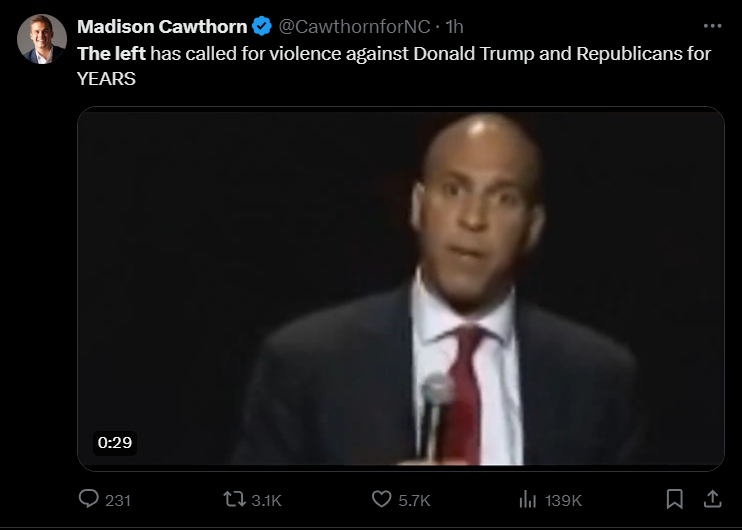The width and height of the screenshot is (742, 530).
Task: Click the 231 replies count
Action: pyautogui.click(x=118, y=501)
